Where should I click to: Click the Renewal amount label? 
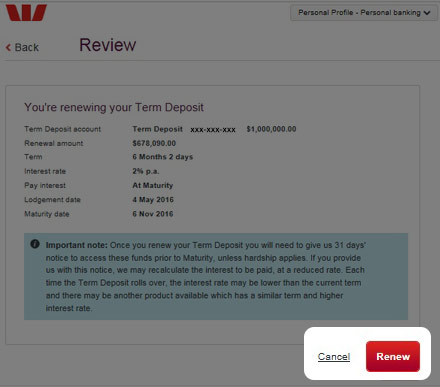tap(54, 143)
